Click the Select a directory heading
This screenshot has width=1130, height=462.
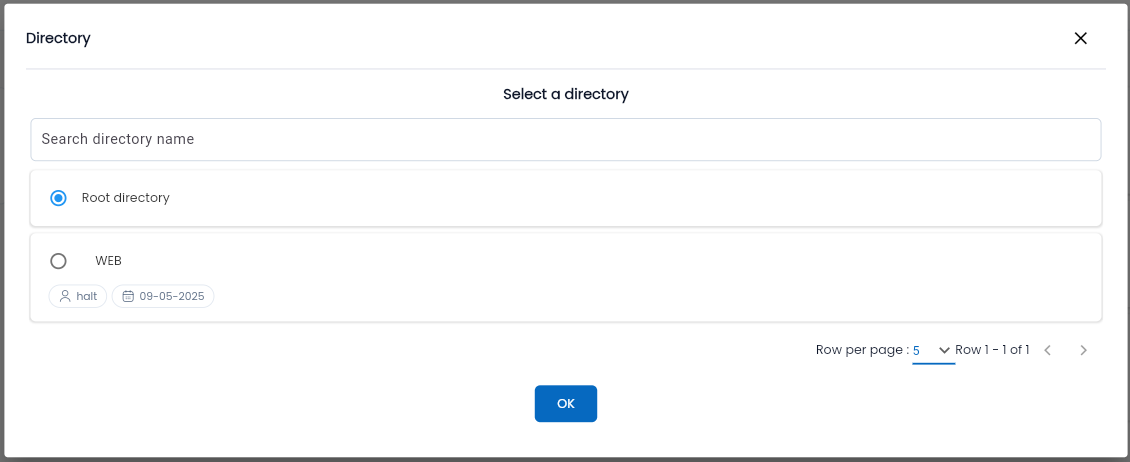tap(566, 94)
